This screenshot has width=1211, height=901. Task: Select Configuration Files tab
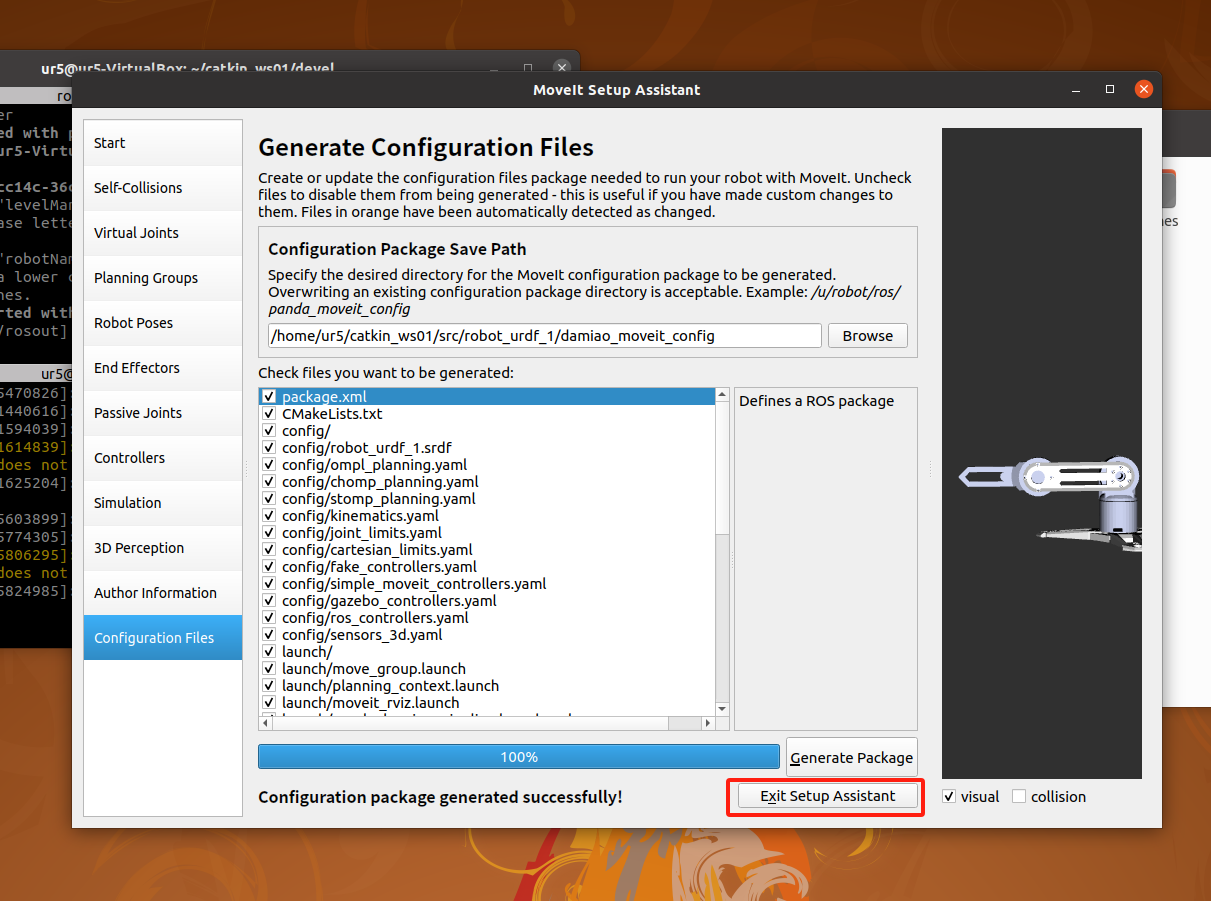pyautogui.click(x=163, y=638)
